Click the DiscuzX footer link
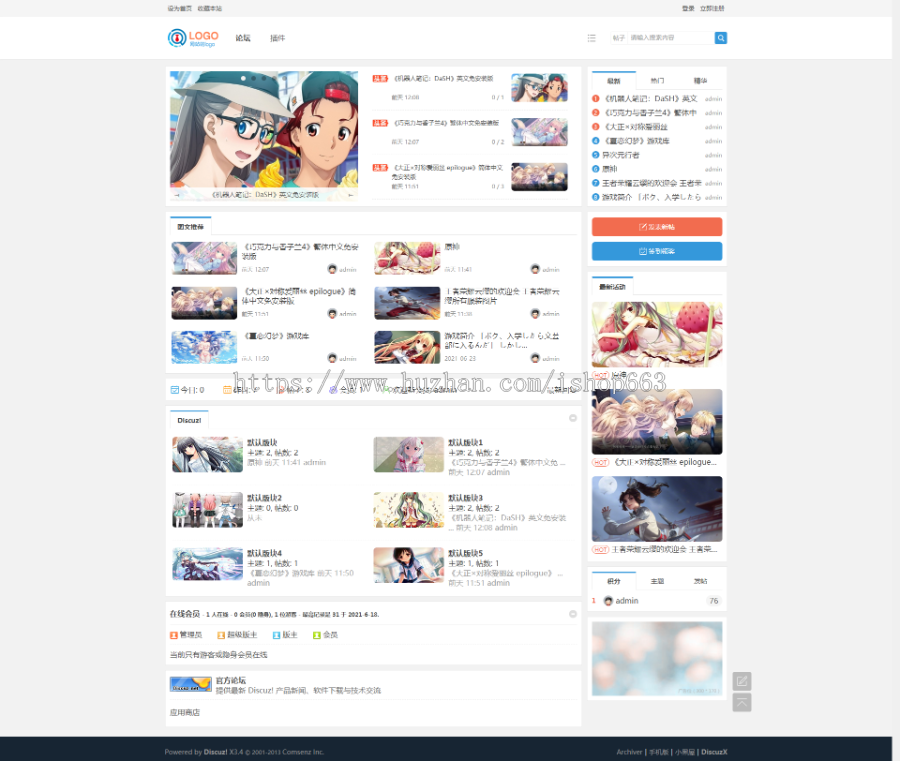The height and width of the screenshot is (761, 900). click(714, 752)
